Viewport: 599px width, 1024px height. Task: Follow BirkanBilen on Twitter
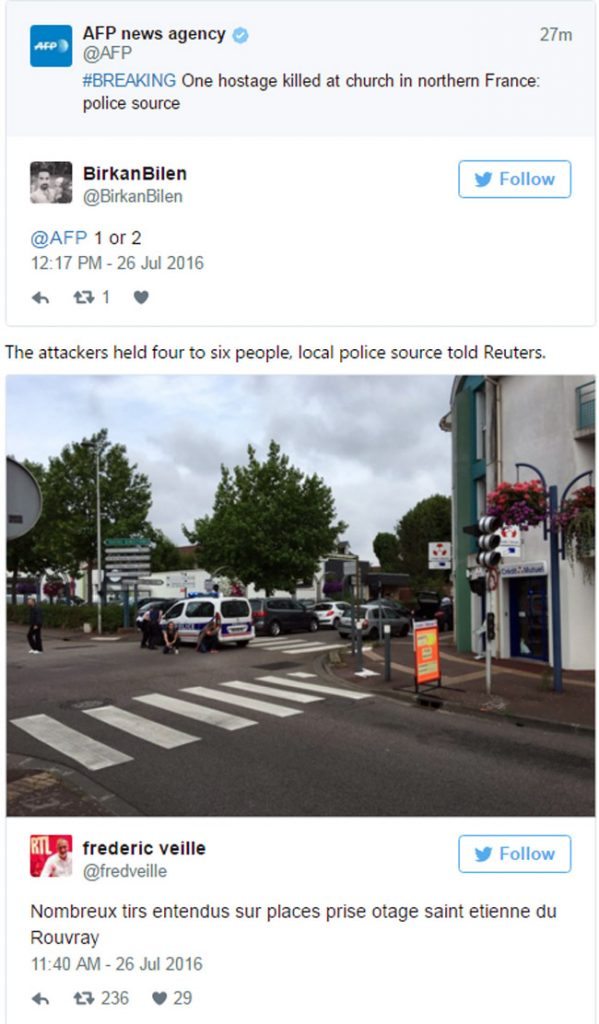[x=514, y=179]
